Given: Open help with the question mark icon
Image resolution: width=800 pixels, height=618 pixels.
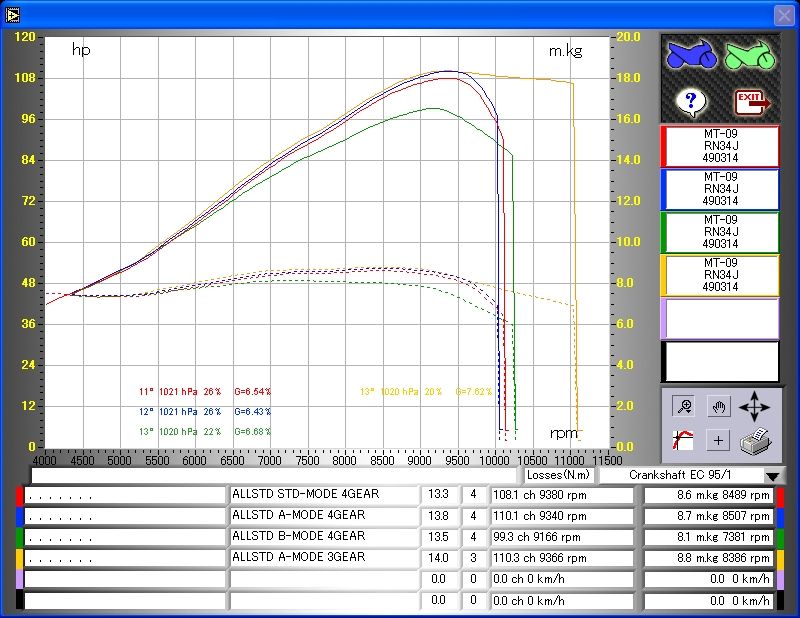Looking at the screenshot, I should (691, 102).
